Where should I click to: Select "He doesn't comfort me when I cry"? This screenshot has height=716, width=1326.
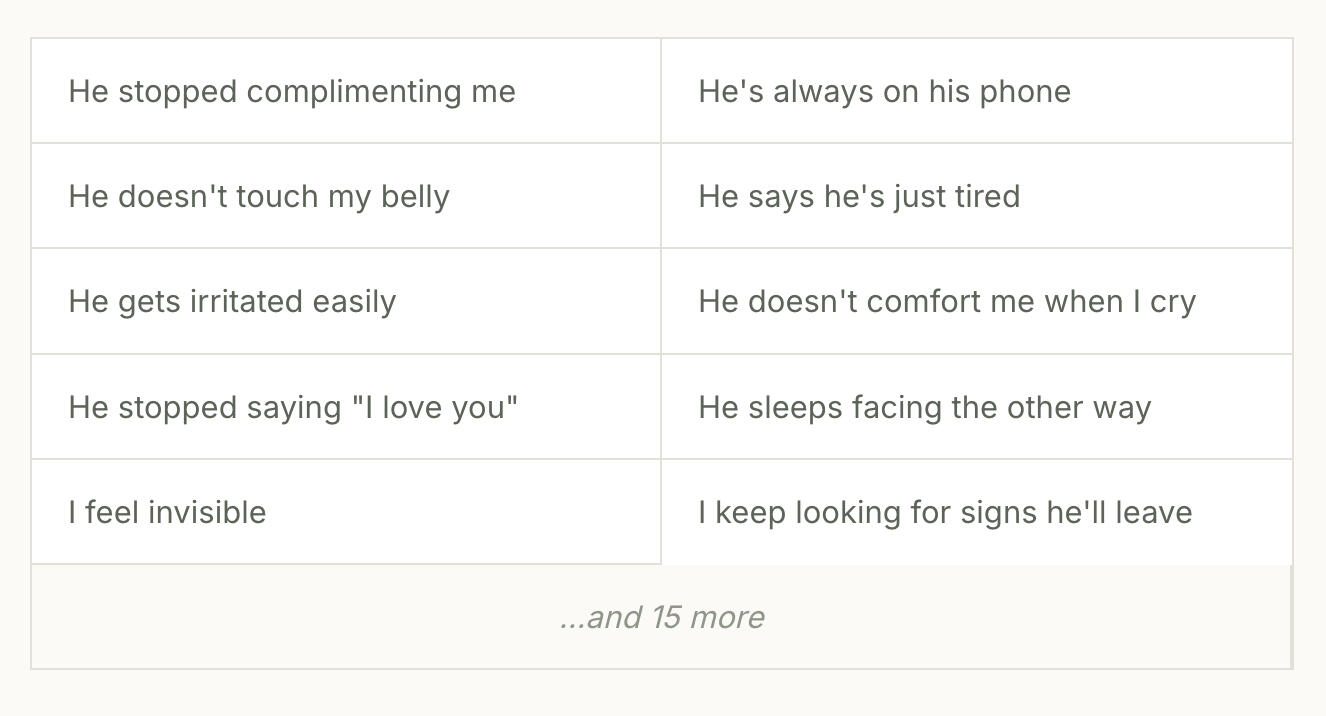[x=977, y=301]
